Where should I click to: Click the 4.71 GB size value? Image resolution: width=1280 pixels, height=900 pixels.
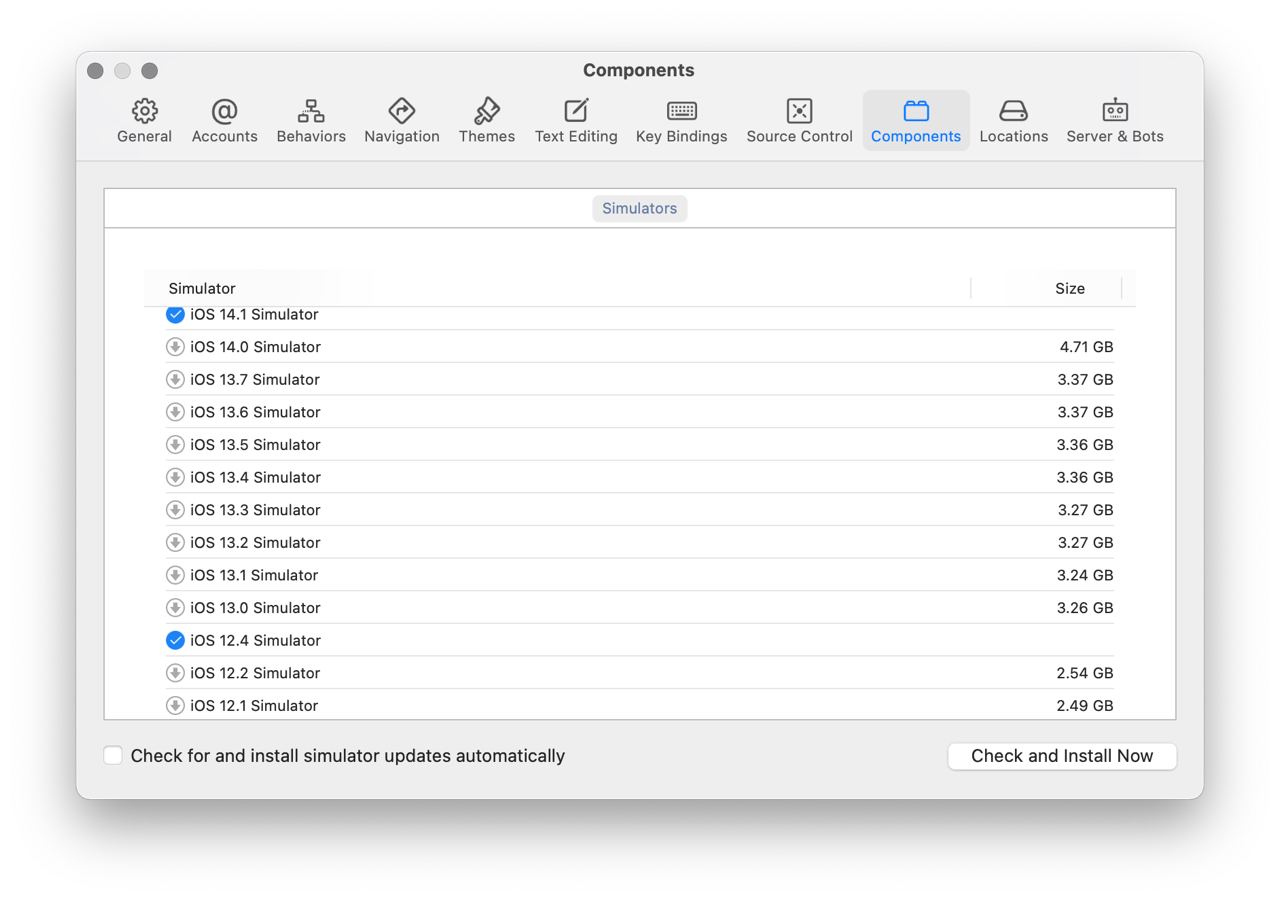click(1086, 347)
